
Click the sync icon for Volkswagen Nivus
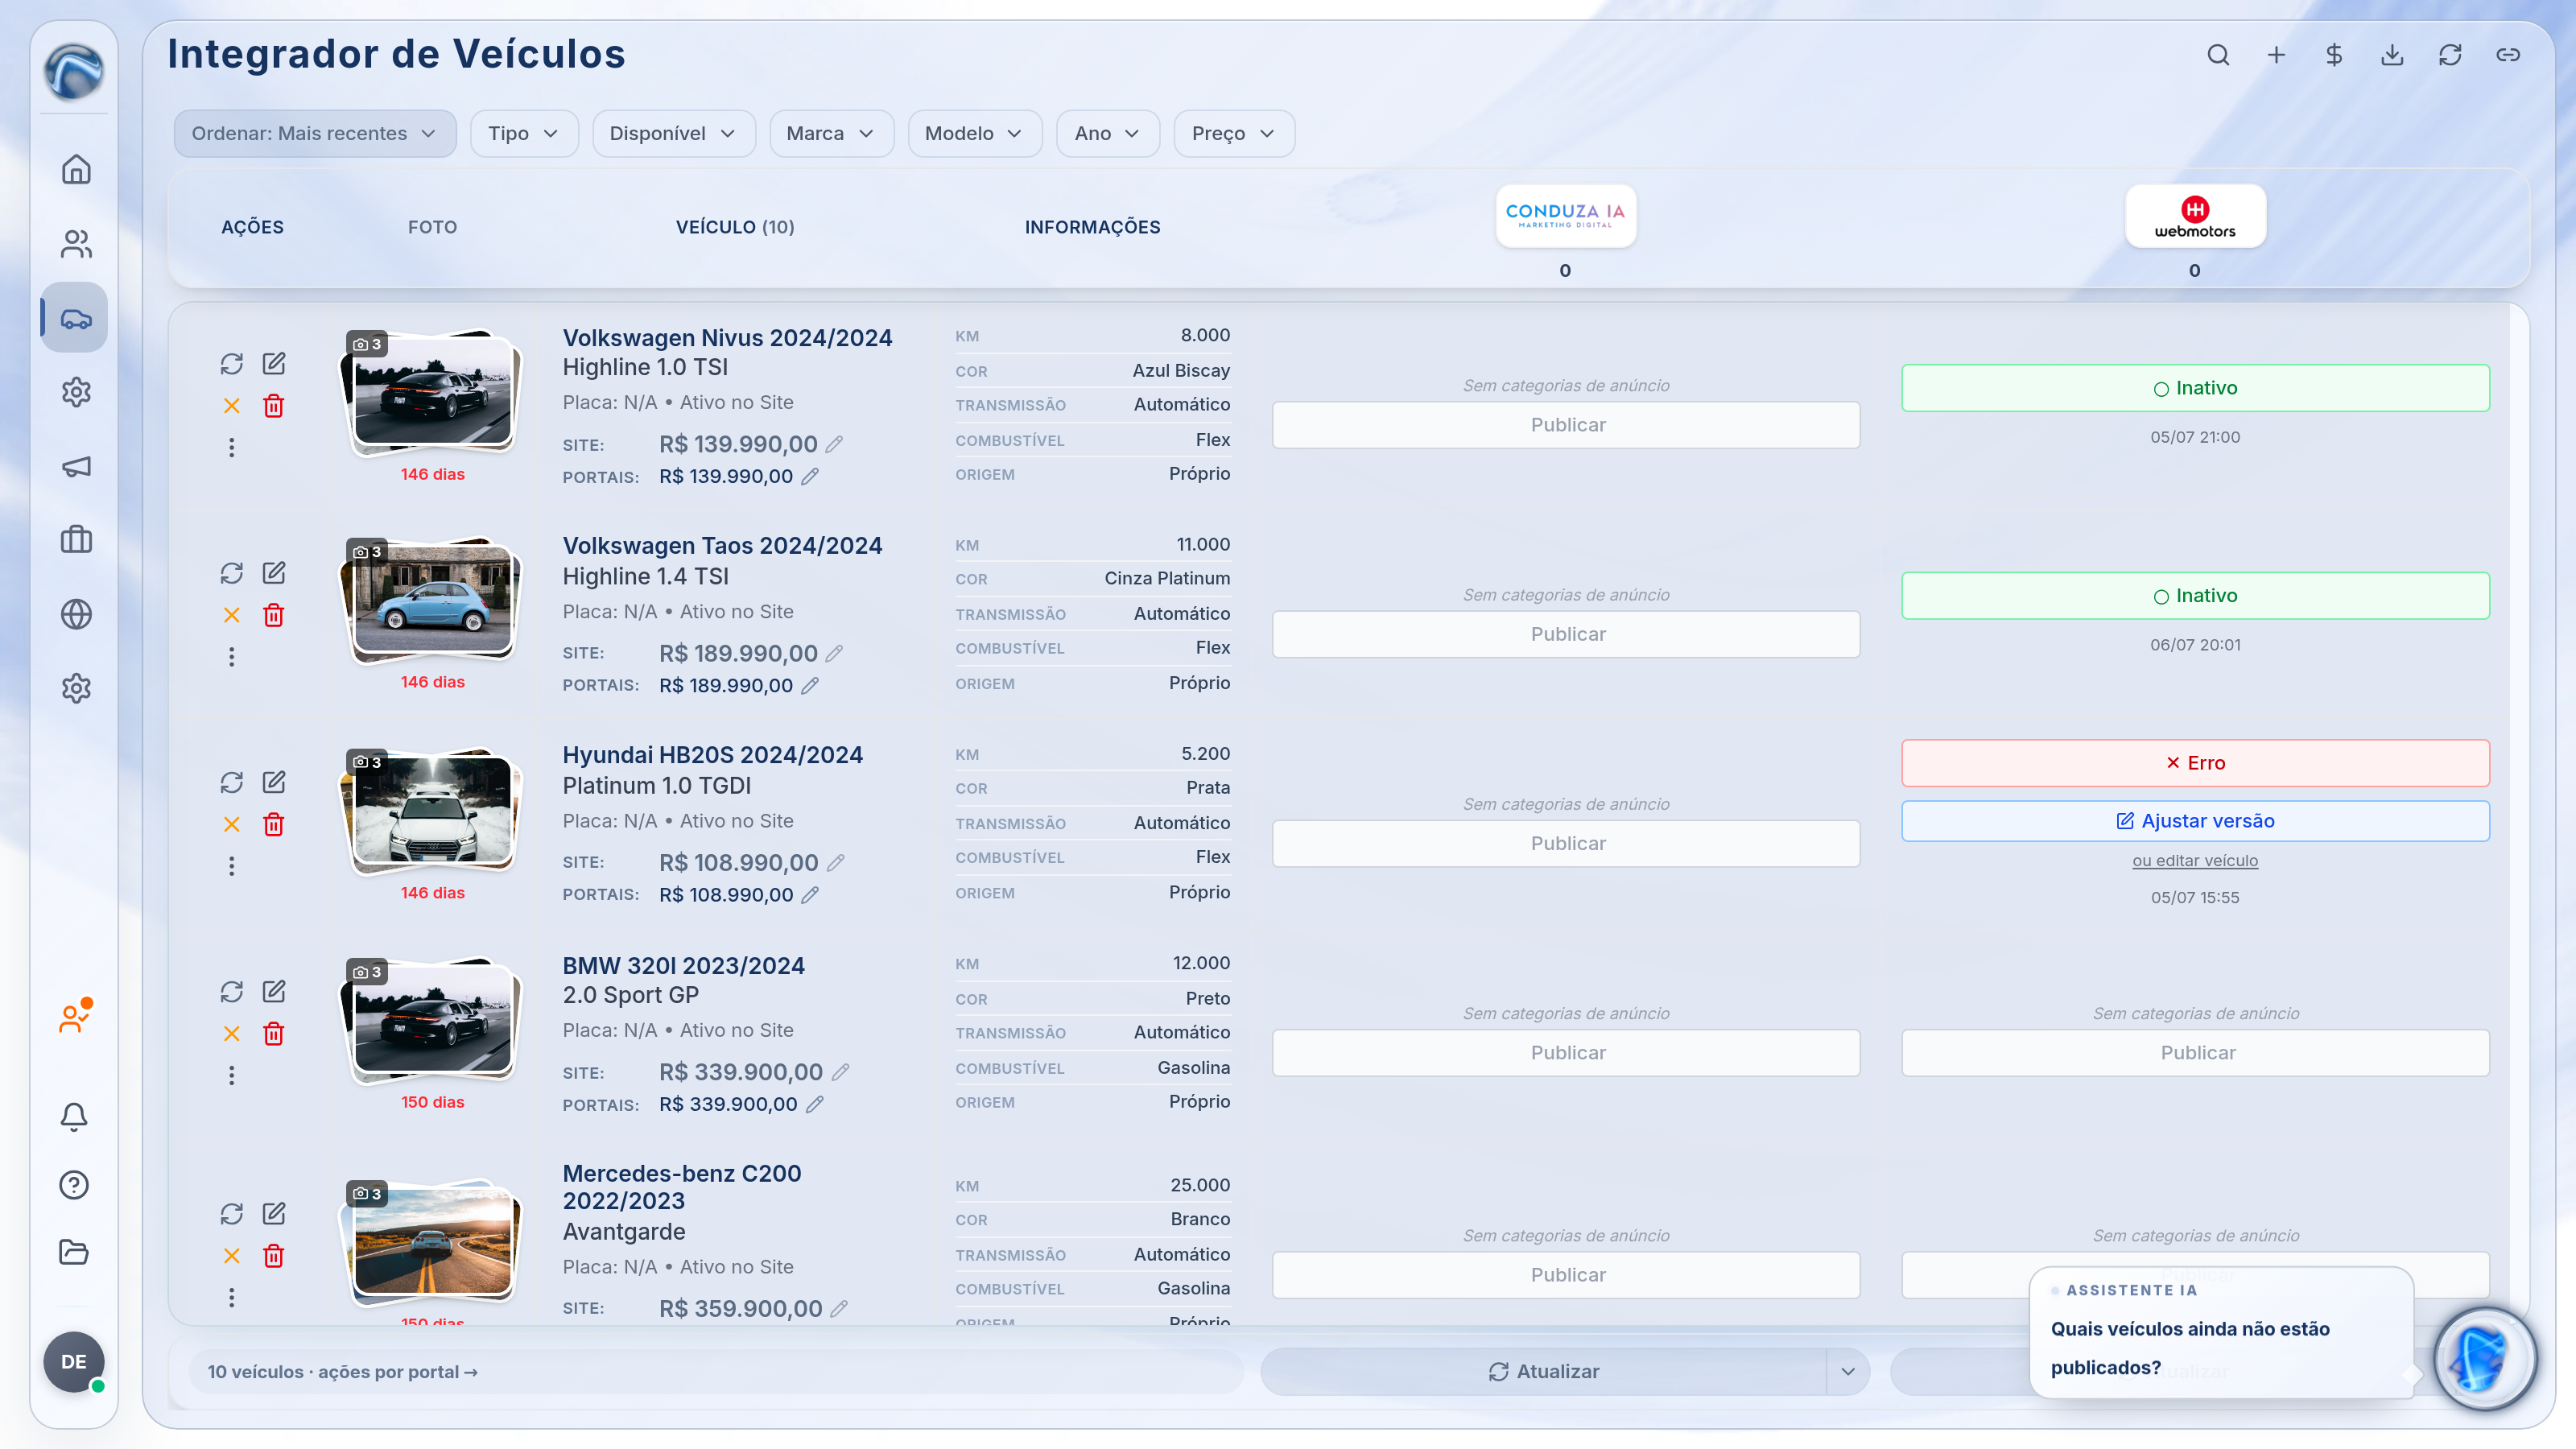point(232,364)
